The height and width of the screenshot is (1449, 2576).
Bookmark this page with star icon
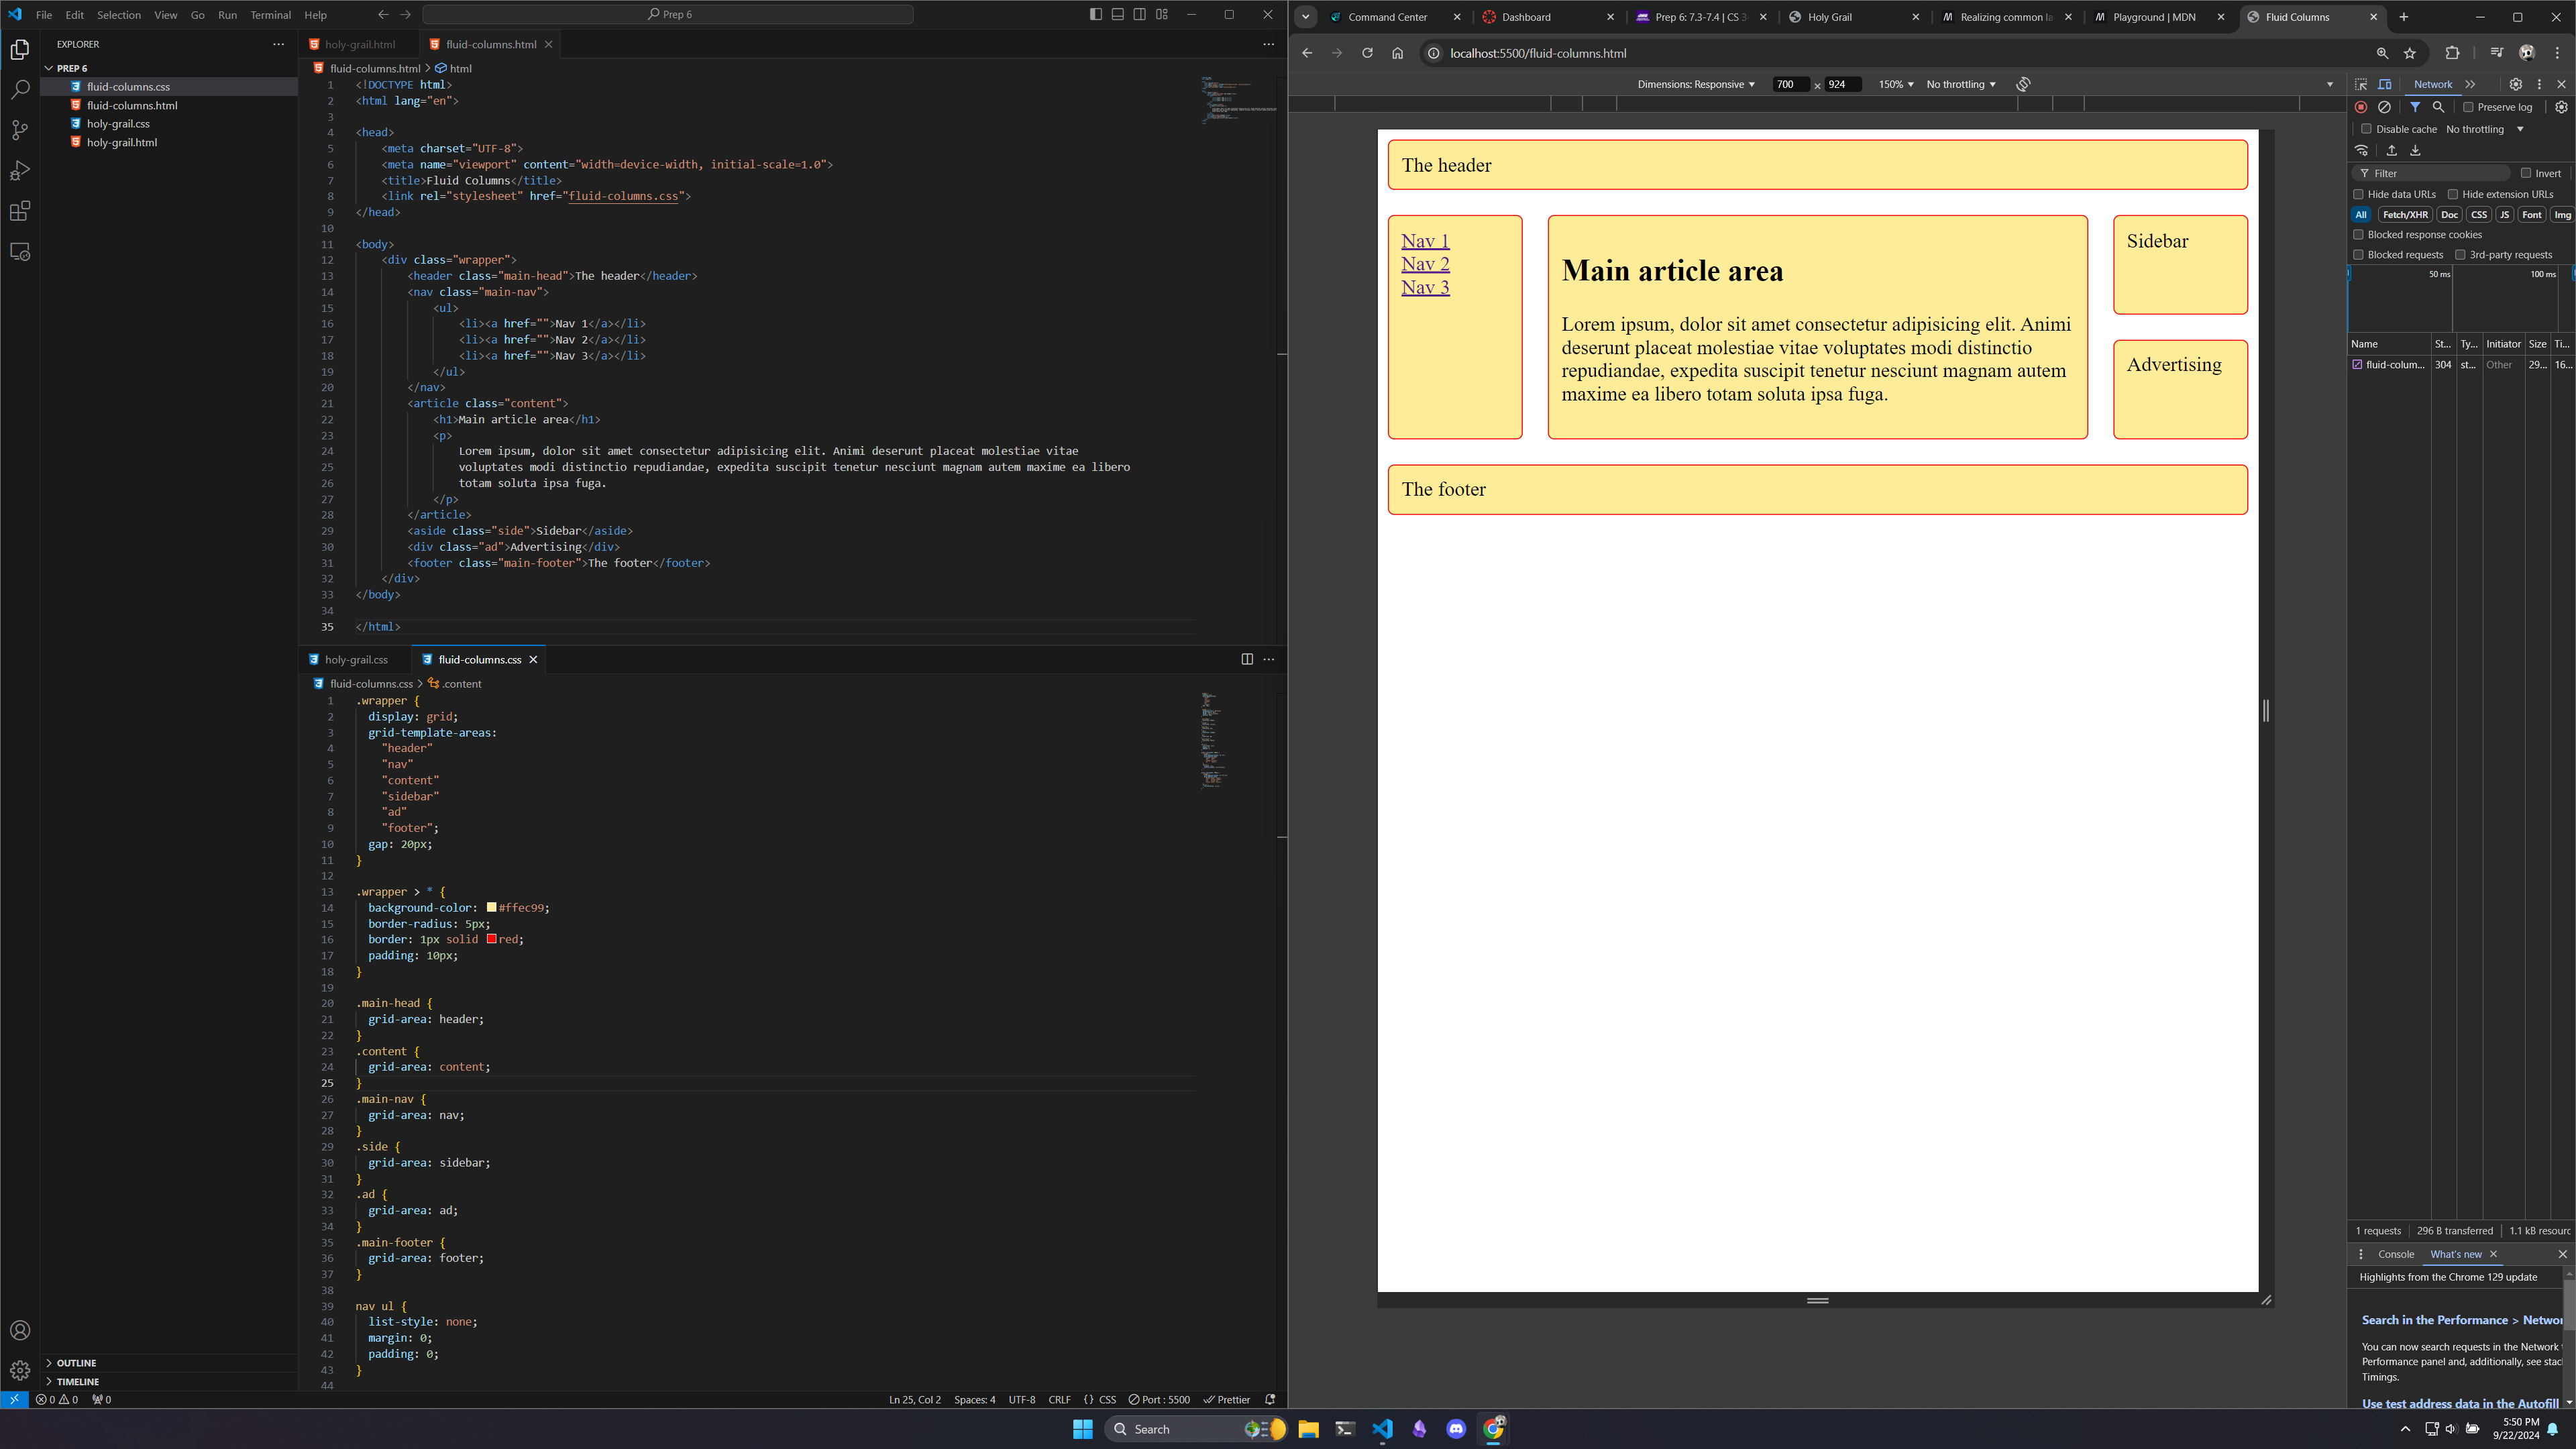pyautogui.click(x=2410, y=53)
